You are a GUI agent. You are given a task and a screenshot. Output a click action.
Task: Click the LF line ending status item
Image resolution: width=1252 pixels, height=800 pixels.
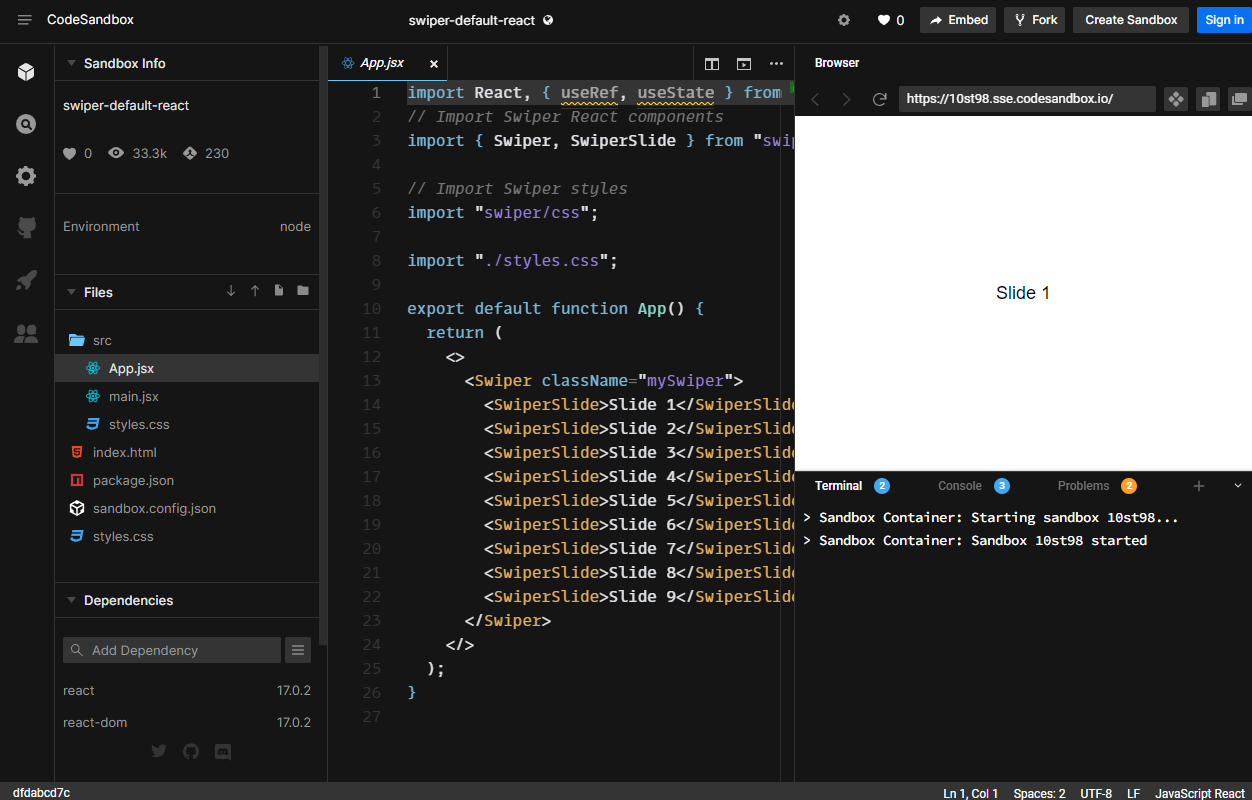pyautogui.click(x=1134, y=793)
